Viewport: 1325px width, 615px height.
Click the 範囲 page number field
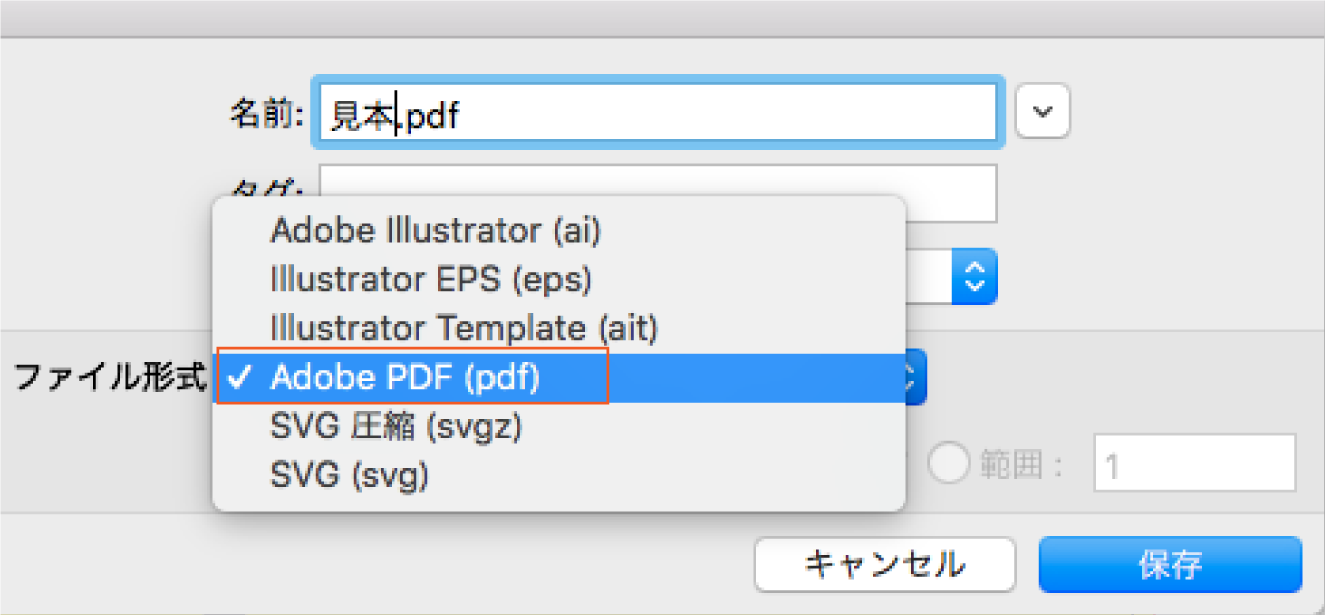pos(1195,463)
